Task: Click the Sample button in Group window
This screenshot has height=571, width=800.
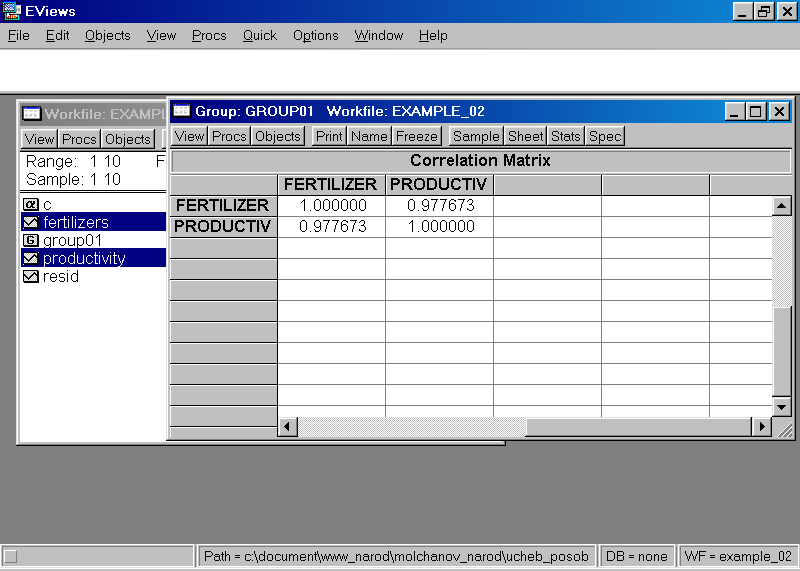Action: (476, 136)
